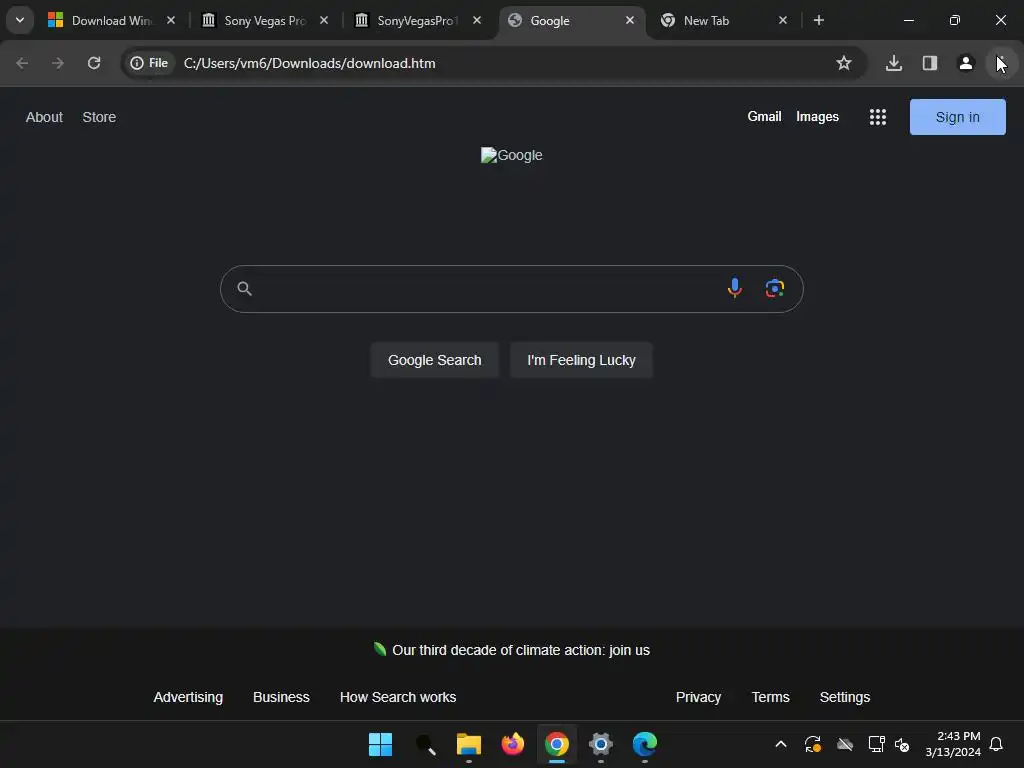
Task: Open the notifications bell
Action: pos(996,744)
